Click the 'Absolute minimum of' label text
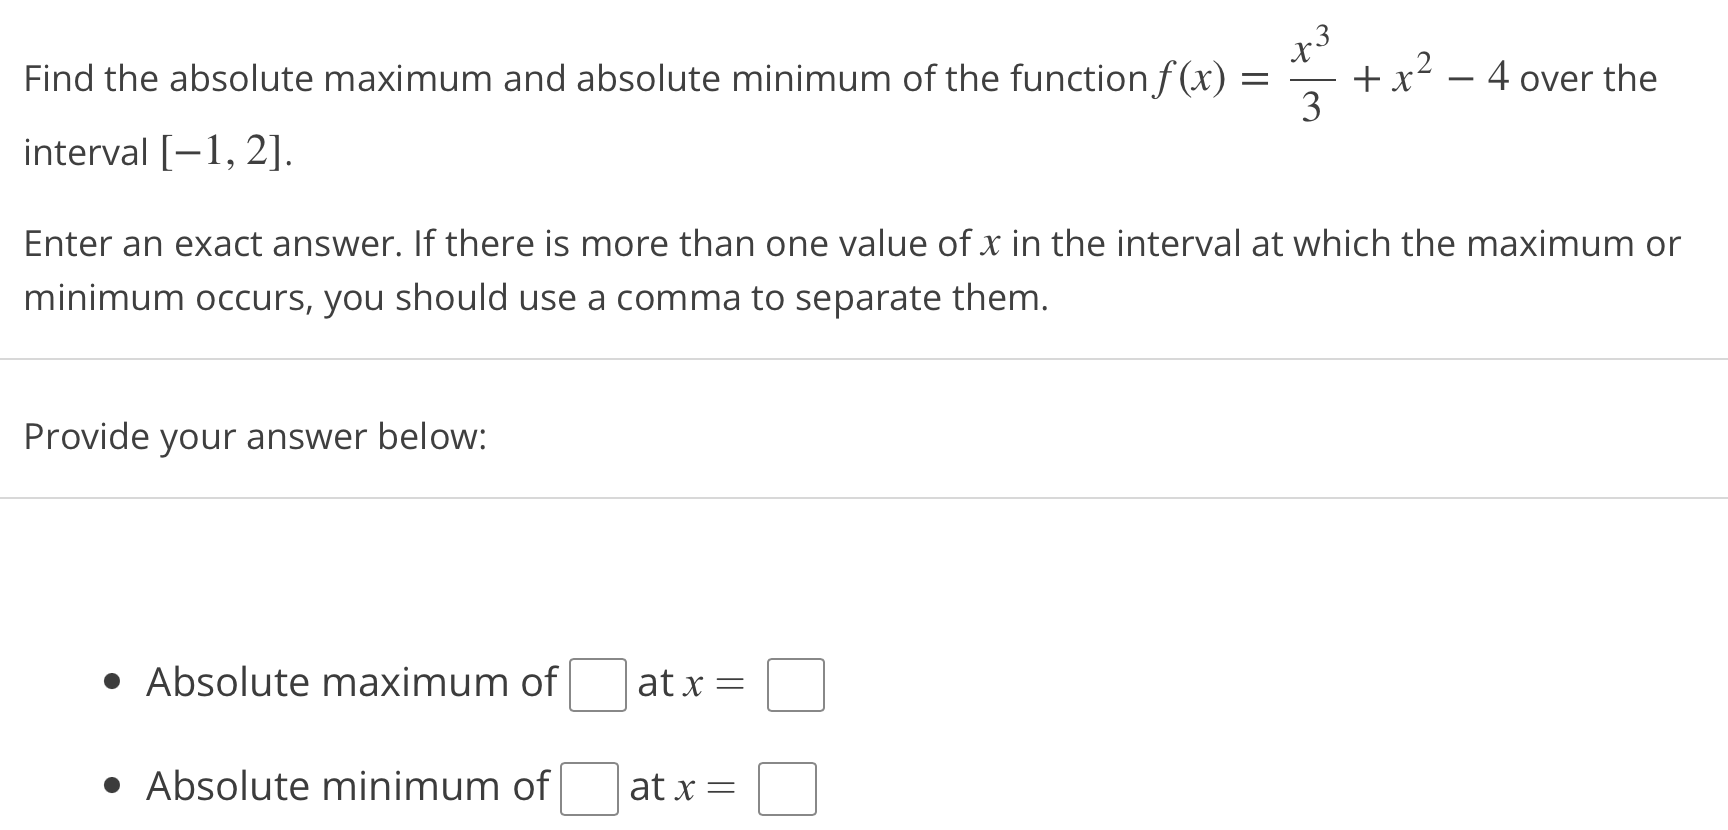 [x=348, y=787]
